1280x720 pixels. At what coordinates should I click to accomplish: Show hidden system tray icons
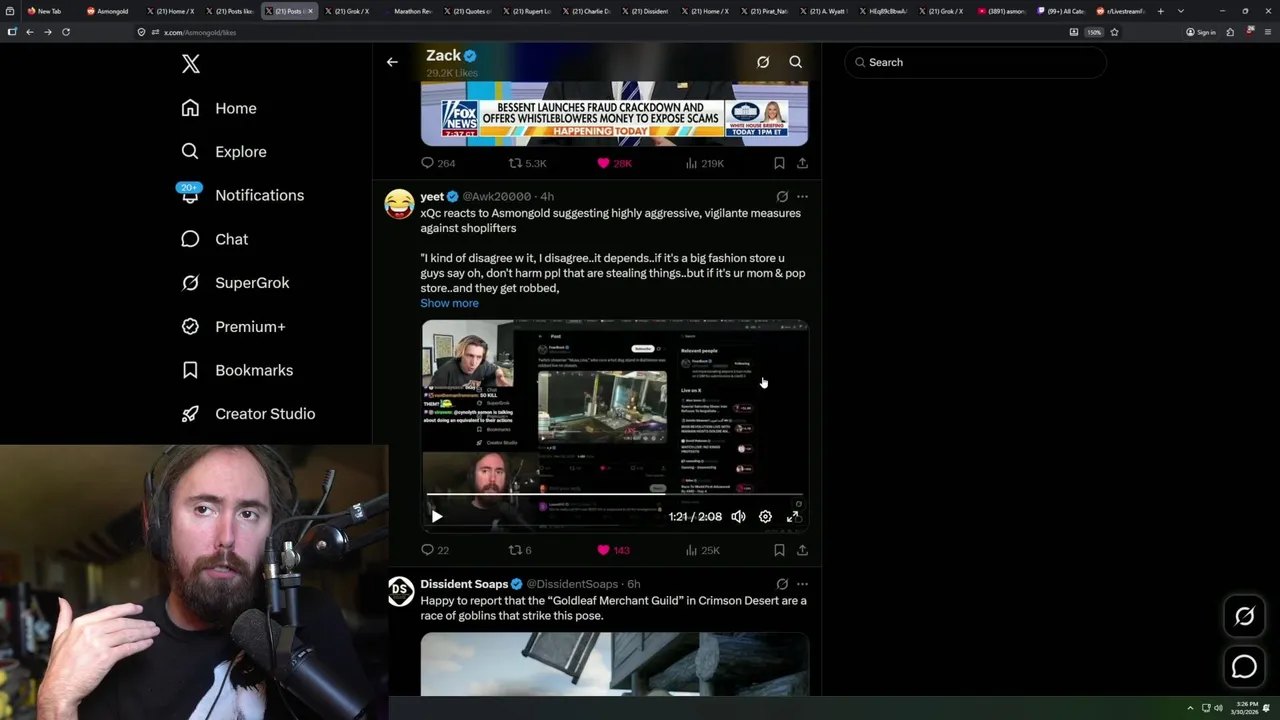(1190, 708)
